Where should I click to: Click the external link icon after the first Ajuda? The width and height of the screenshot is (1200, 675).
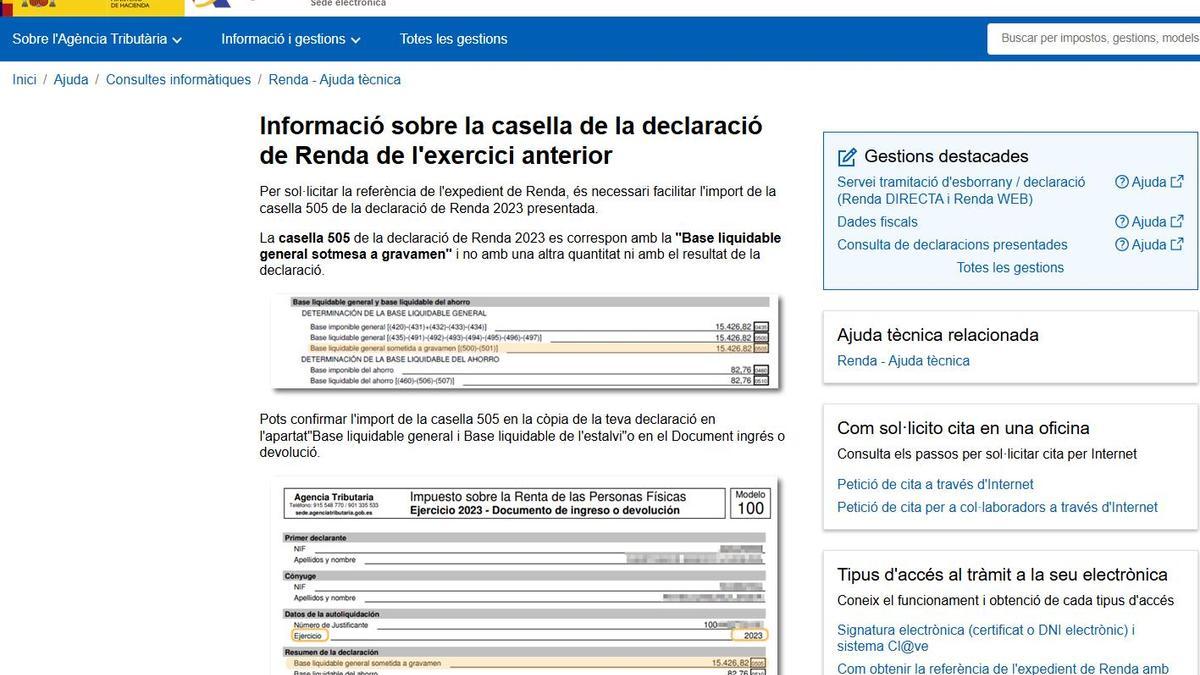click(x=1175, y=181)
